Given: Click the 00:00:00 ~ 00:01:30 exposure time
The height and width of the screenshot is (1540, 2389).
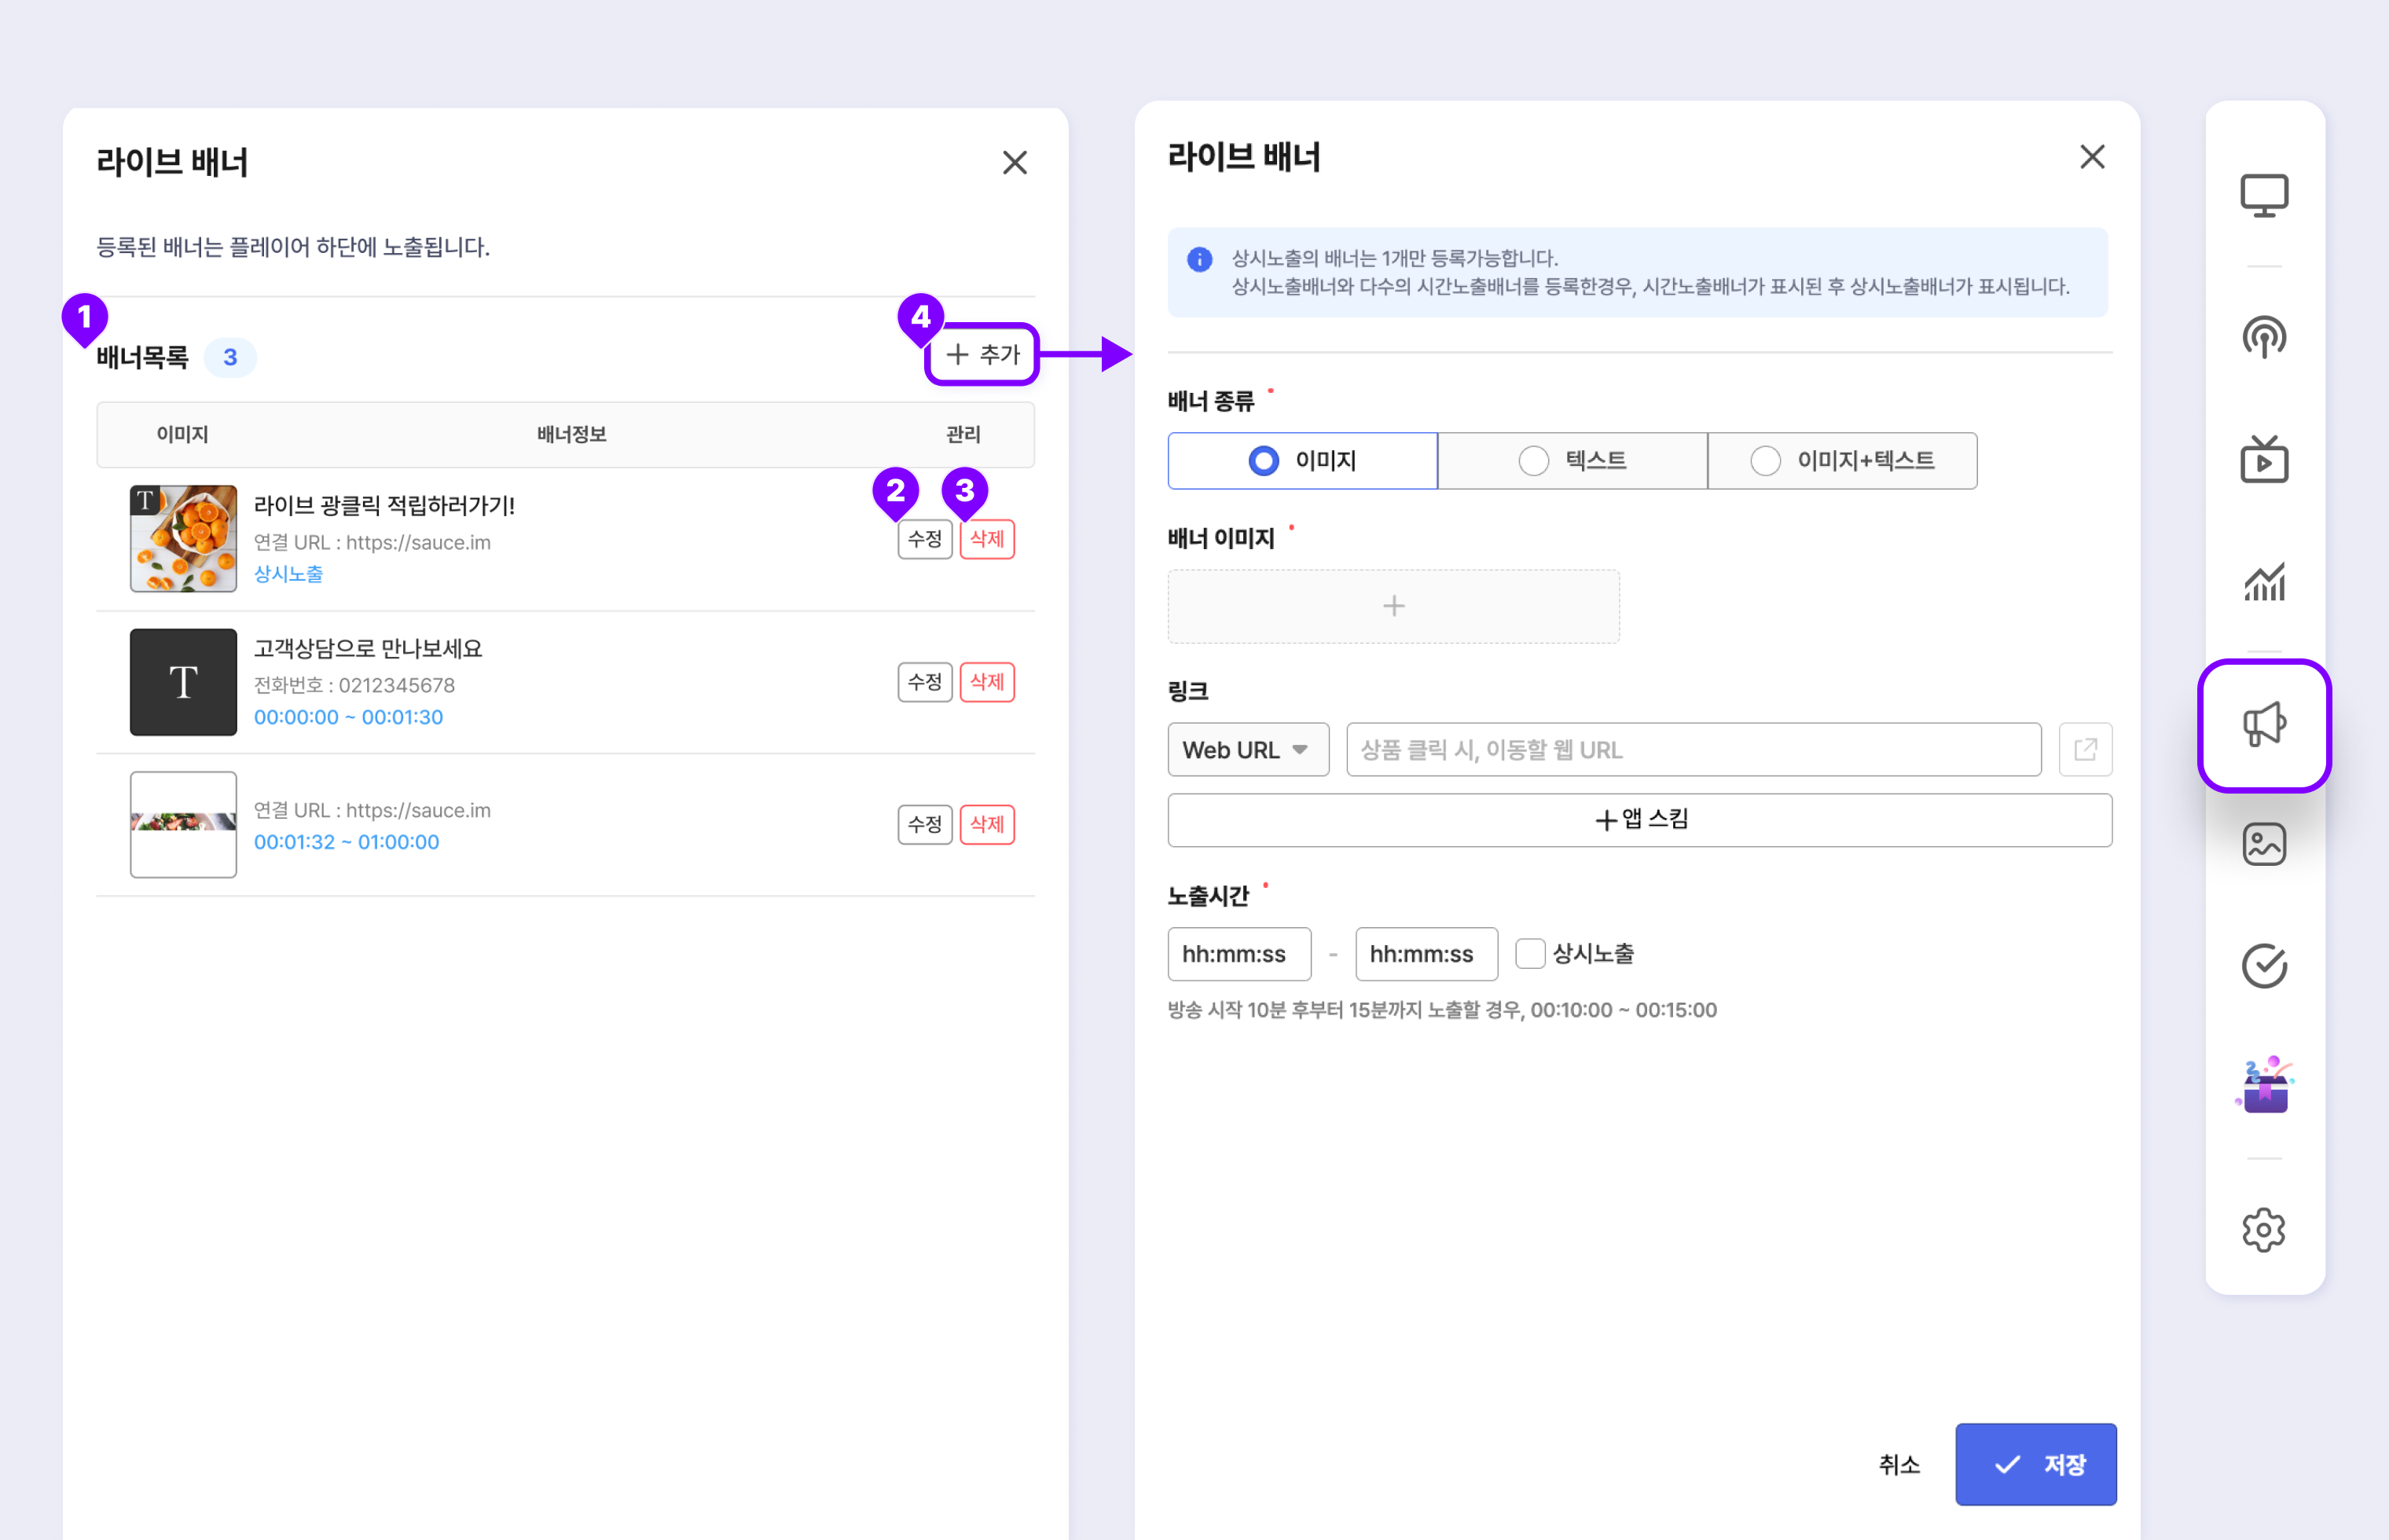Looking at the screenshot, I should tap(348, 717).
